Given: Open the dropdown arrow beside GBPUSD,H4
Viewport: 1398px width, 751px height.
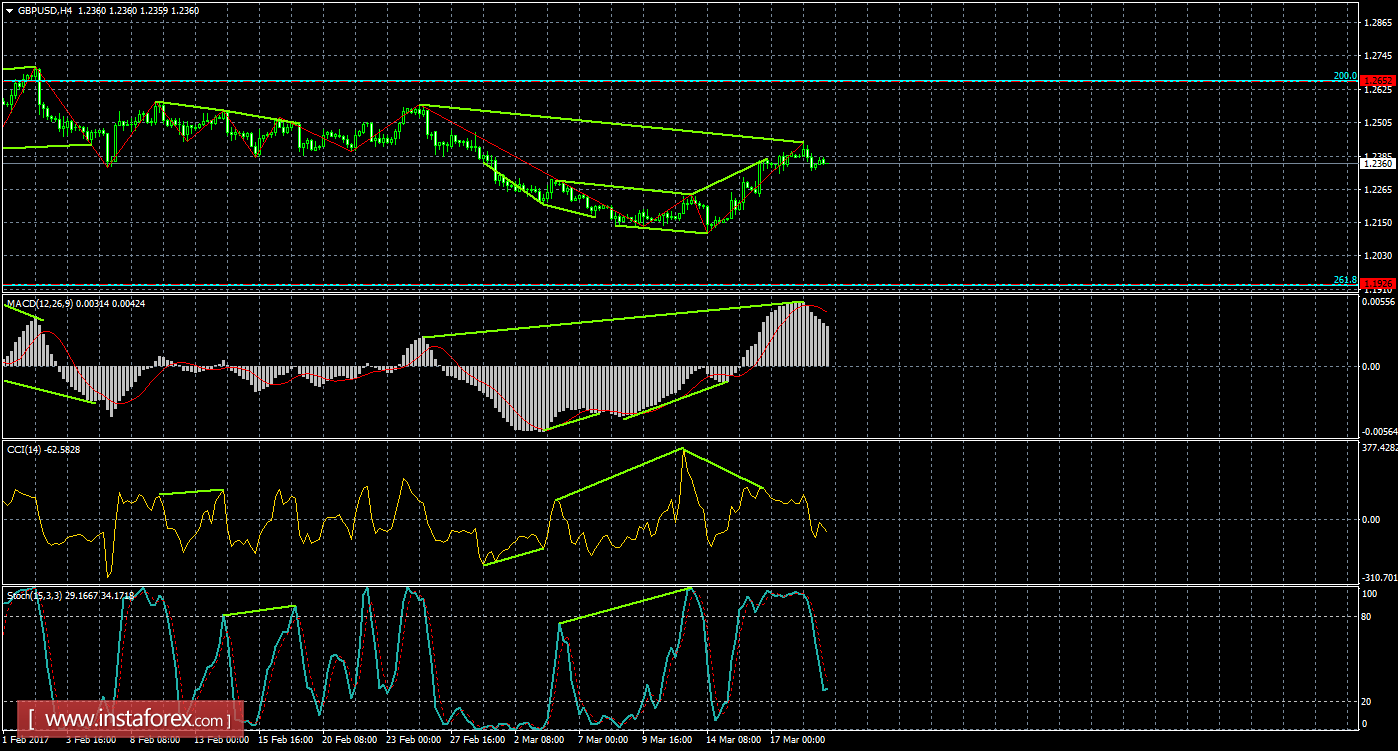Looking at the screenshot, I should (x=9, y=10).
